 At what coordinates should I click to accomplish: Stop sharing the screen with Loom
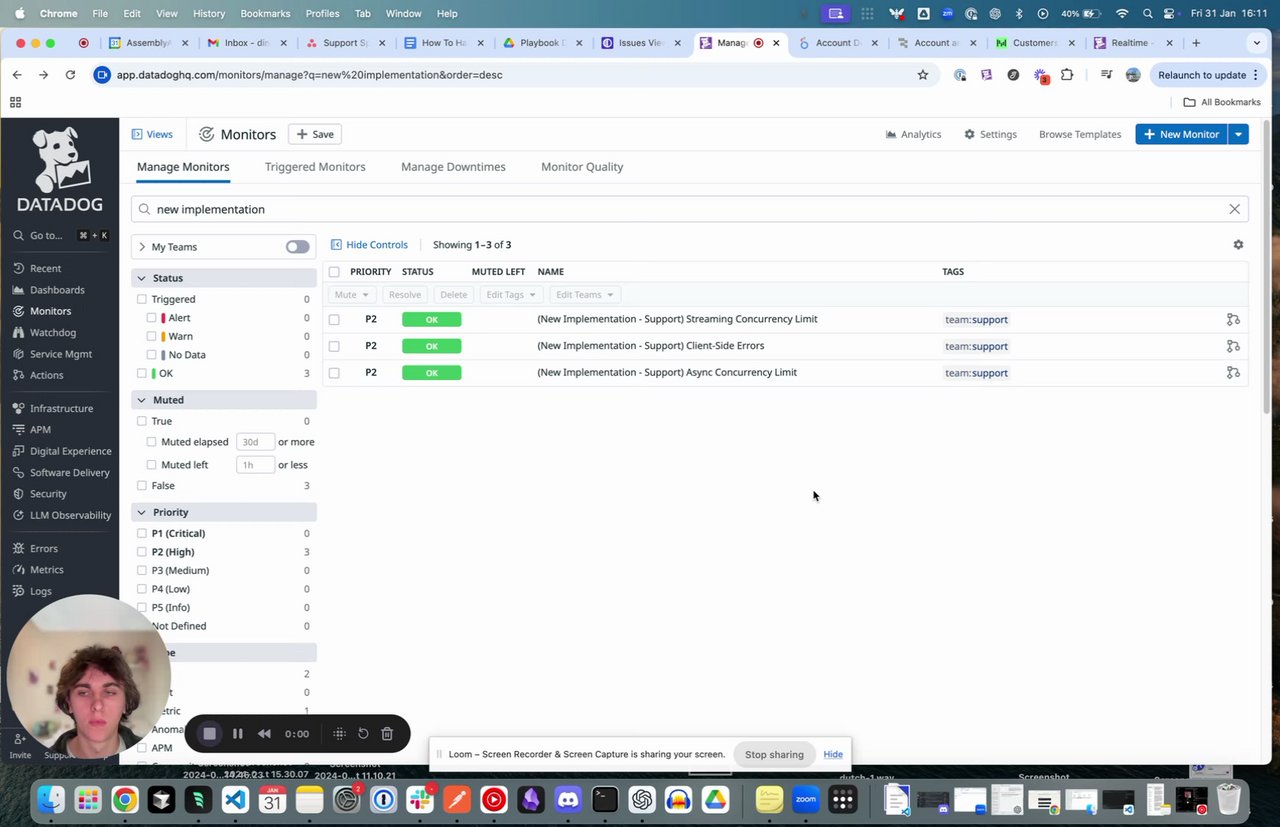(774, 754)
